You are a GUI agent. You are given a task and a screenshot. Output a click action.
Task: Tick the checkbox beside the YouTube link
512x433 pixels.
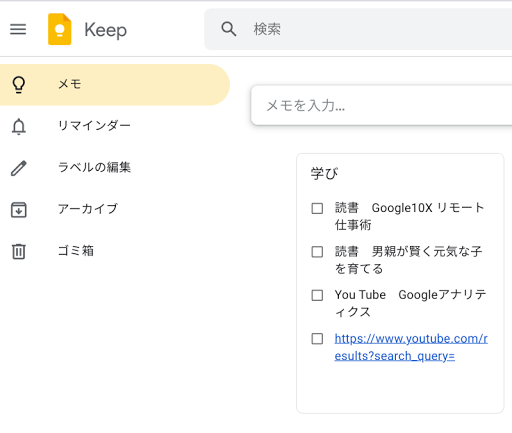pos(317,339)
